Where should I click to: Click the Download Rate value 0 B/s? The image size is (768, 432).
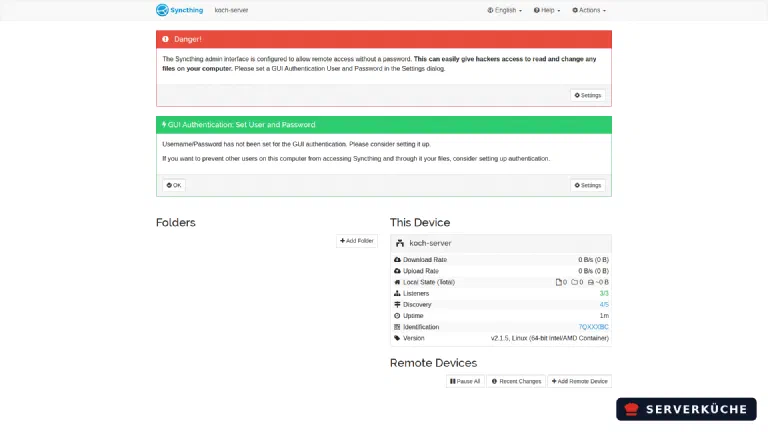coord(593,260)
